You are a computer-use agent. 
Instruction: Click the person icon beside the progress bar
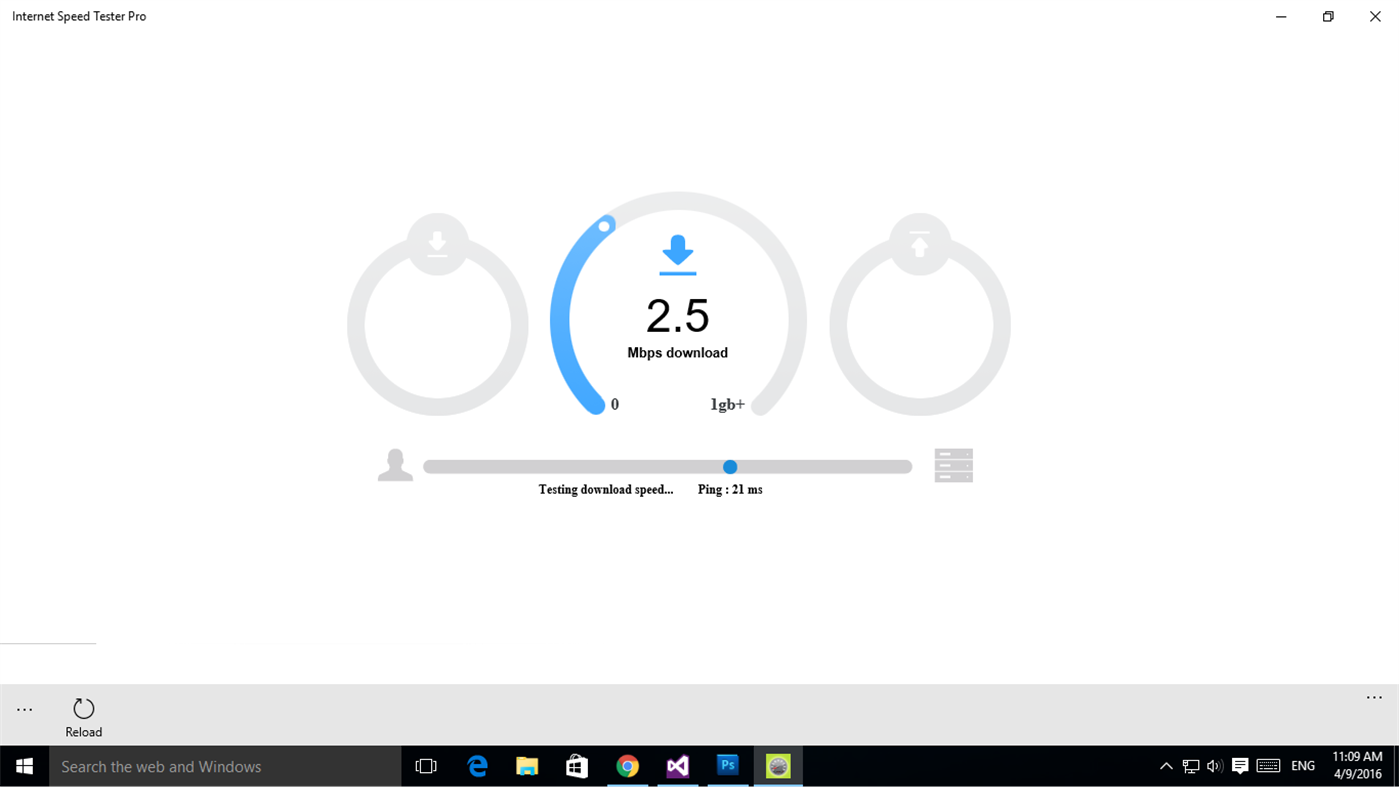(x=394, y=463)
